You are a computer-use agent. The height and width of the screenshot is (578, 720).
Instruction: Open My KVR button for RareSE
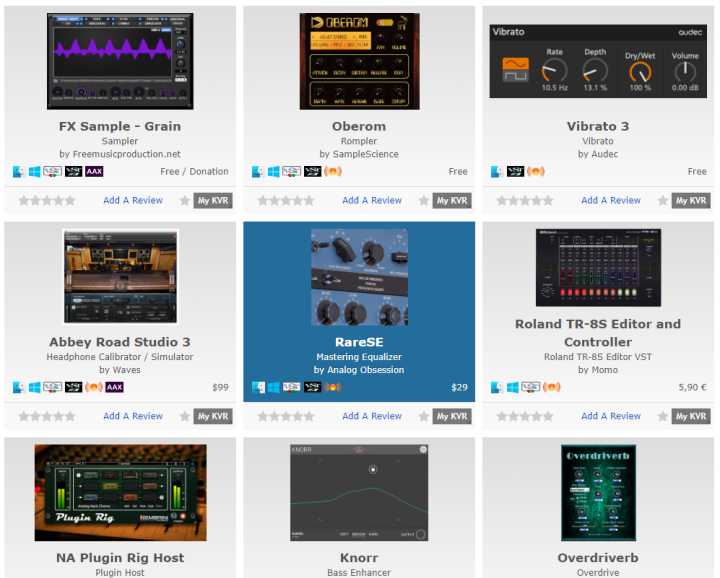pyautogui.click(x=452, y=416)
